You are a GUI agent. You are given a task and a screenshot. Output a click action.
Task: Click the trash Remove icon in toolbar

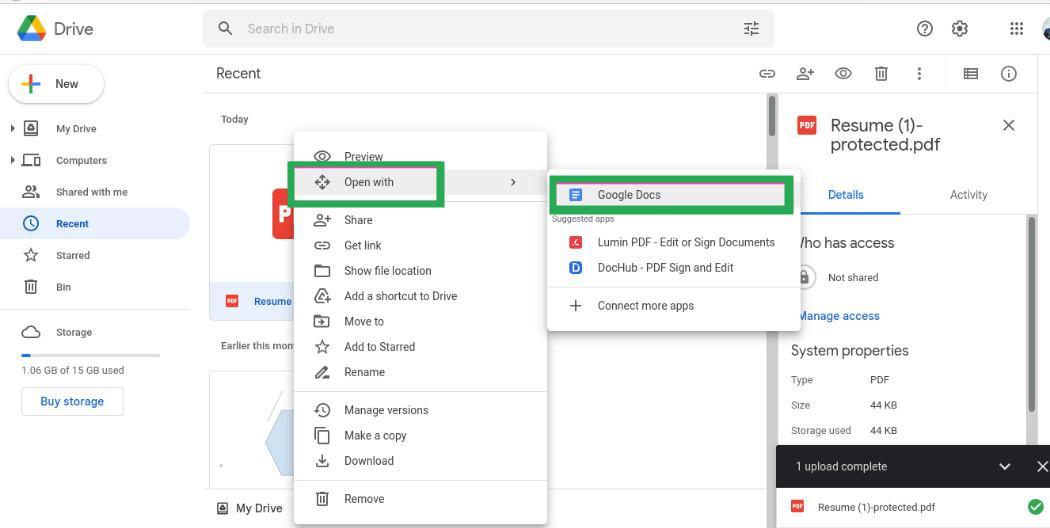click(x=881, y=74)
